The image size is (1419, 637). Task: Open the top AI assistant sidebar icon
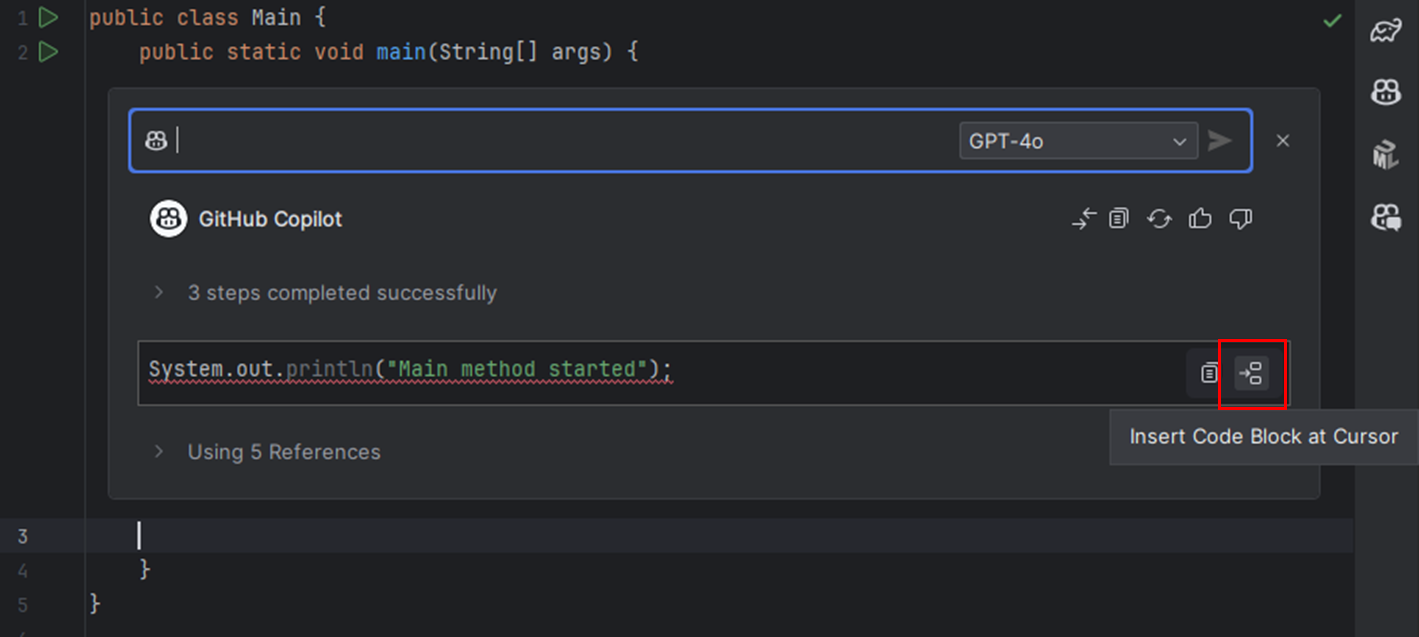(x=1386, y=31)
